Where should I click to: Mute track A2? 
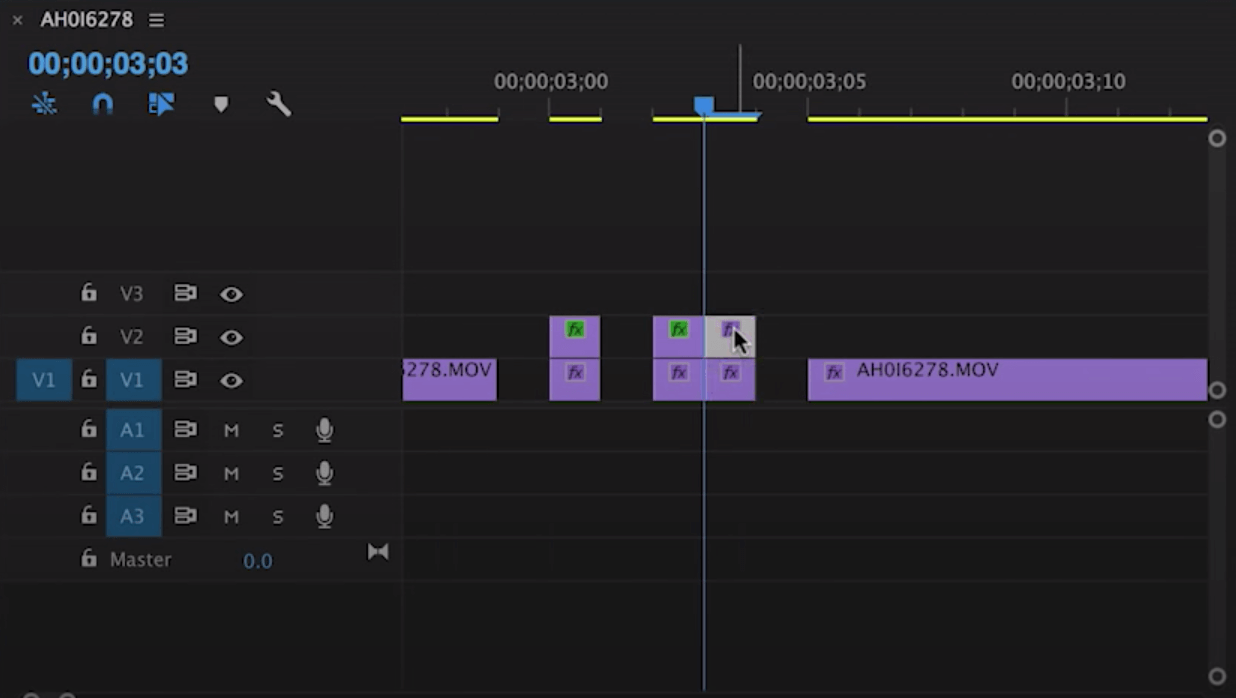coord(231,474)
